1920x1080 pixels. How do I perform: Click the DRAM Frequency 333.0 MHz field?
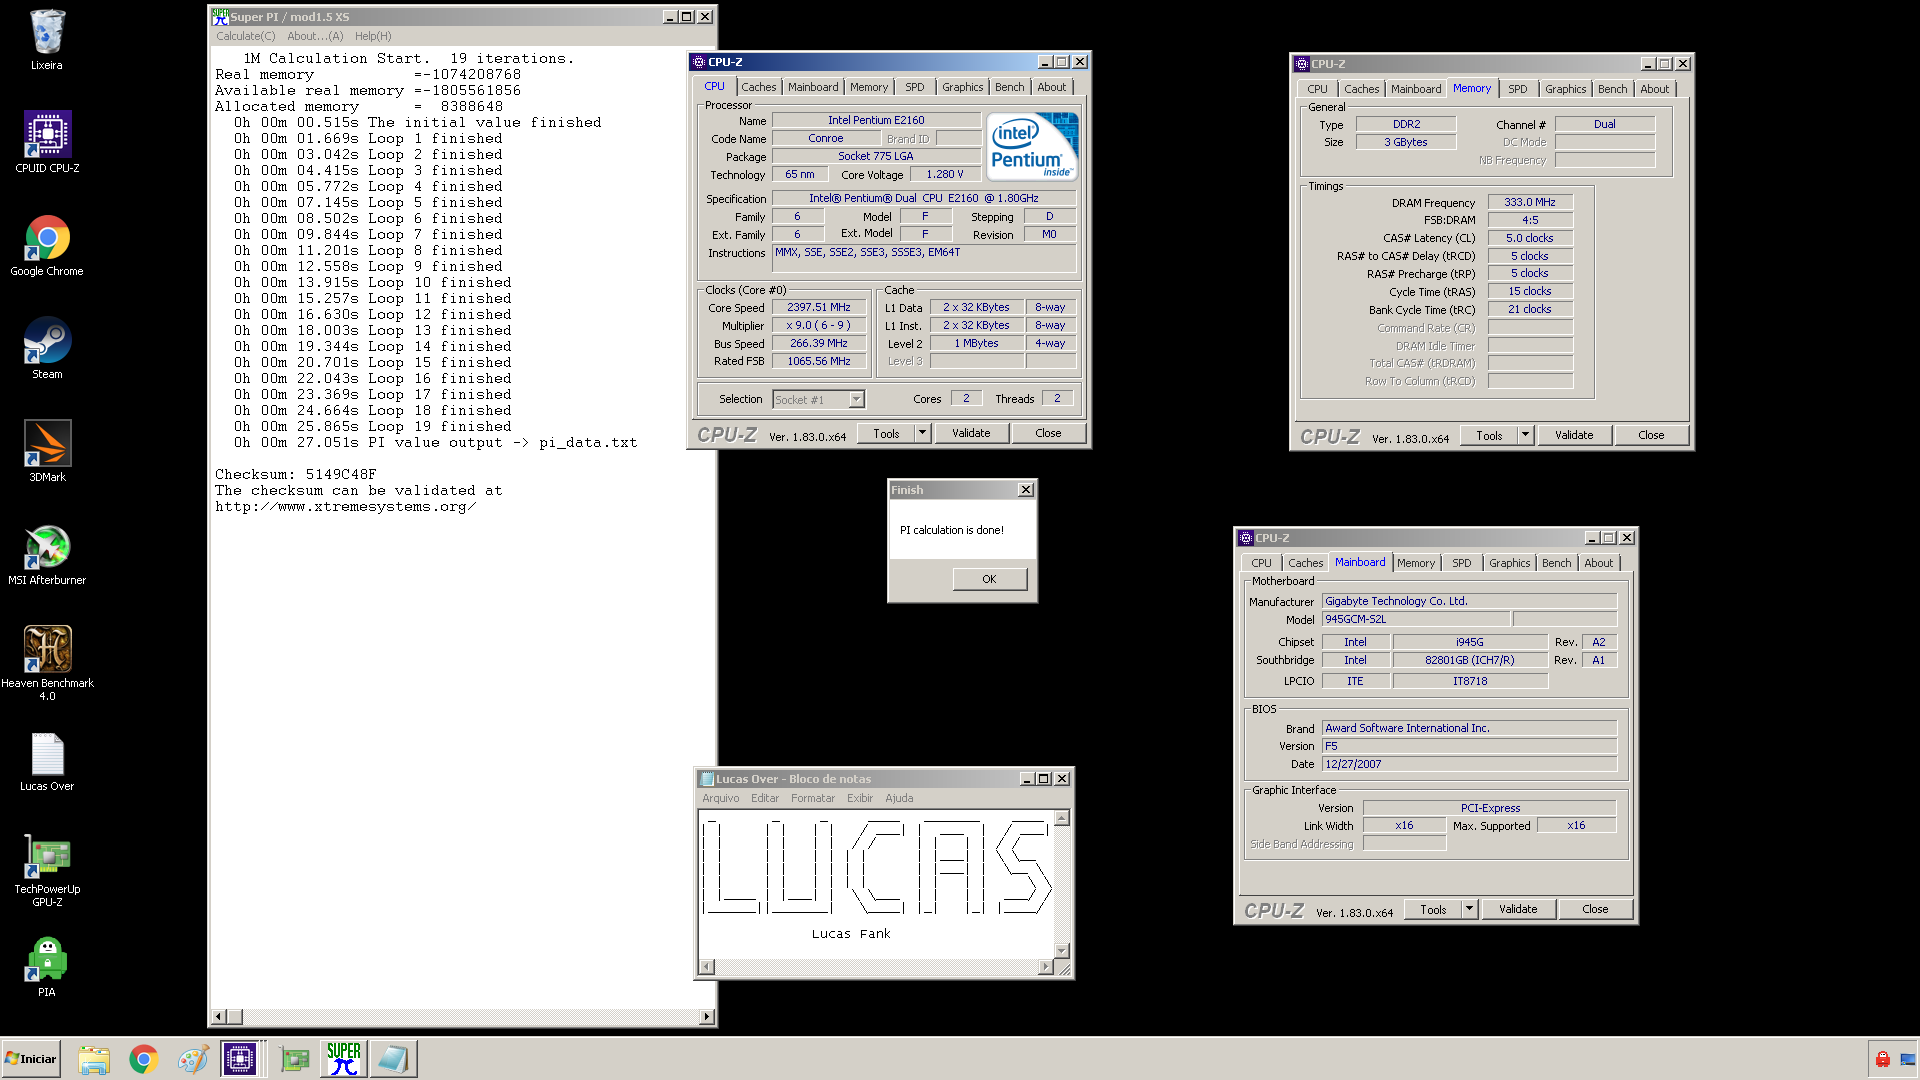tap(1530, 202)
